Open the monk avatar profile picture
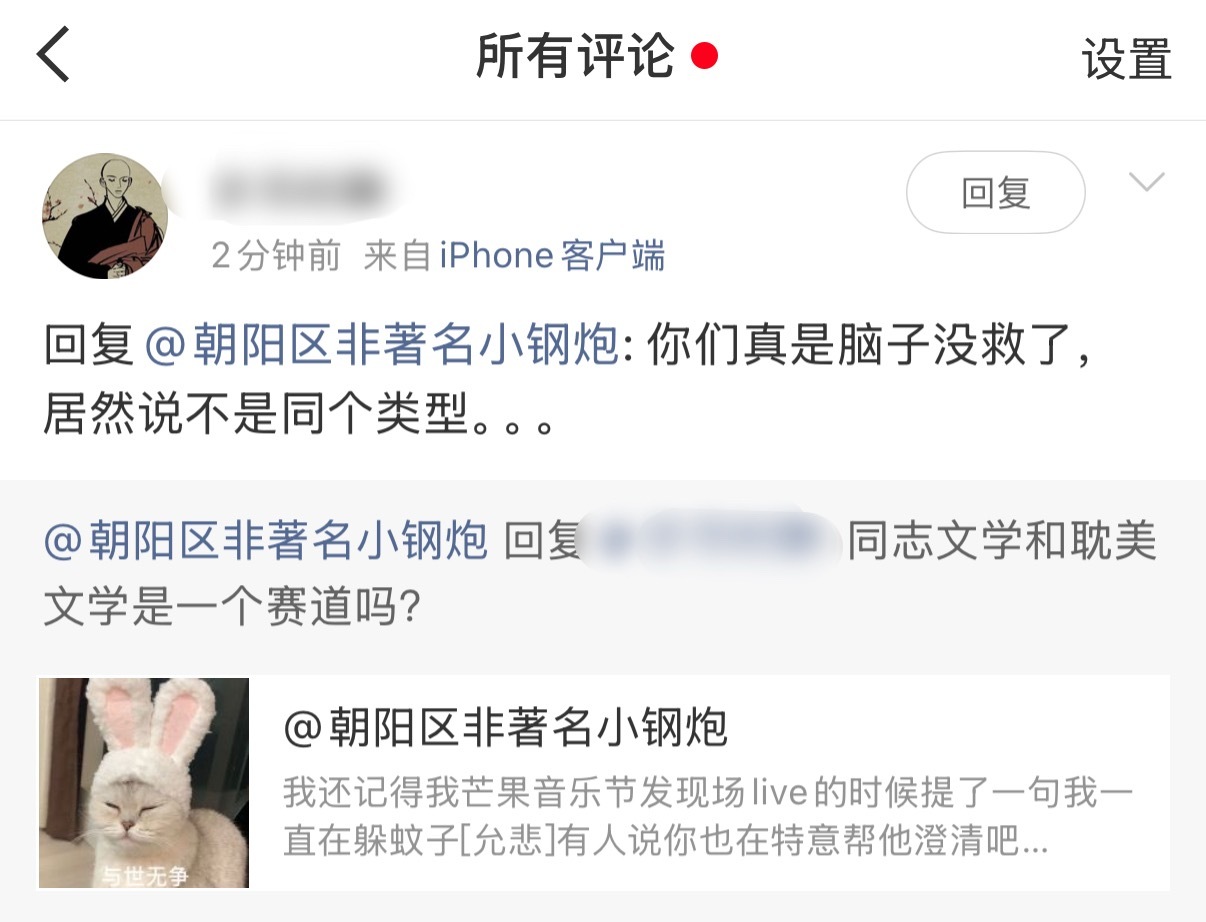Viewport: 1206px width, 922px height. pyautogui.click(x=104, y=216)
